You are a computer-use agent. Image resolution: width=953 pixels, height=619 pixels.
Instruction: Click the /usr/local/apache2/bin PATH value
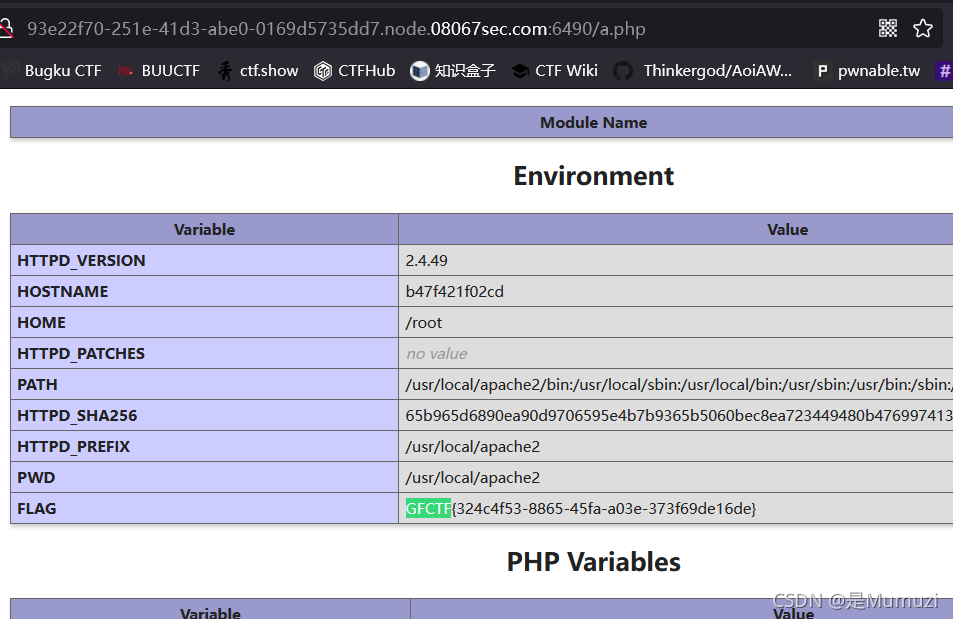point(679,384)
